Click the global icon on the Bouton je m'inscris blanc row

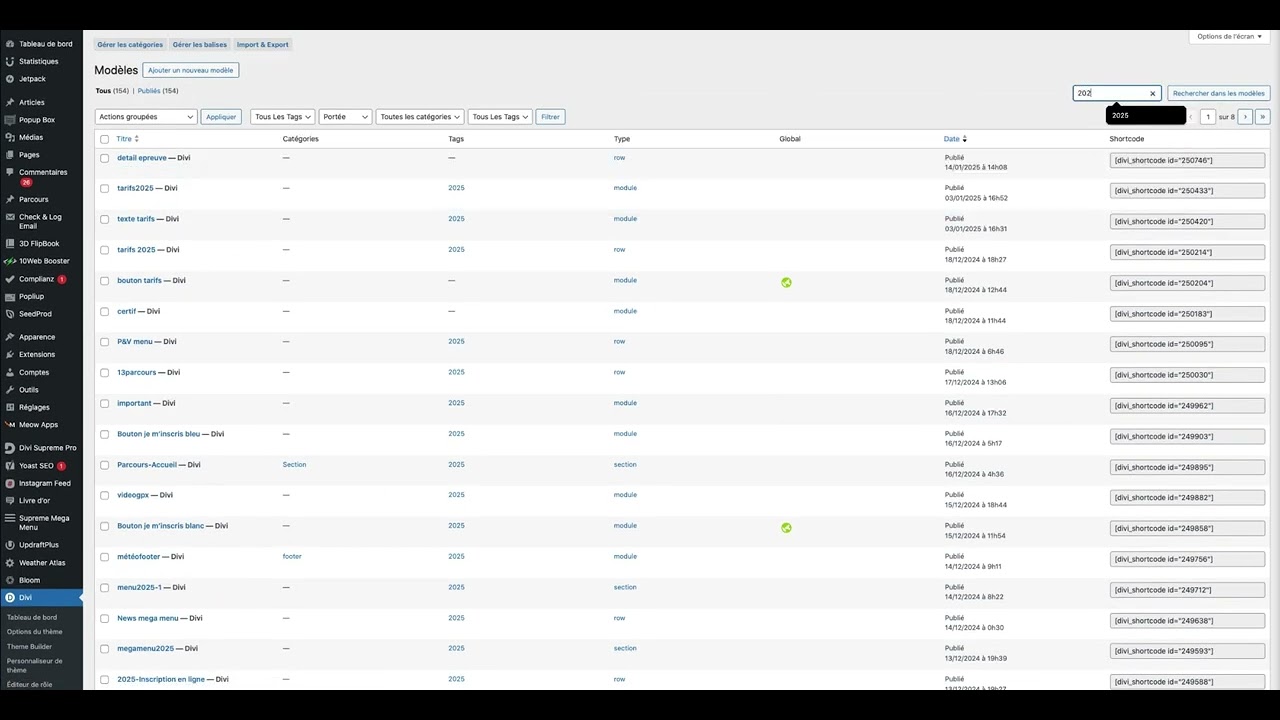tap(786, 528)
